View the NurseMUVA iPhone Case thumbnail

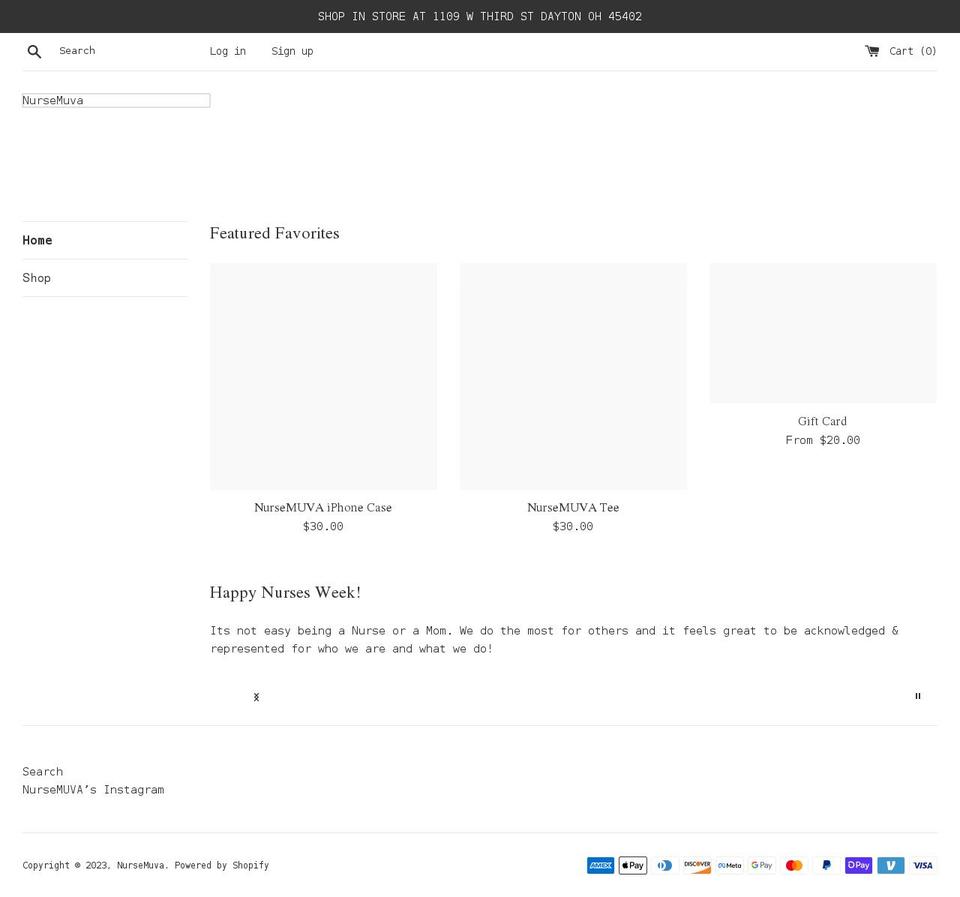point(323,376)
